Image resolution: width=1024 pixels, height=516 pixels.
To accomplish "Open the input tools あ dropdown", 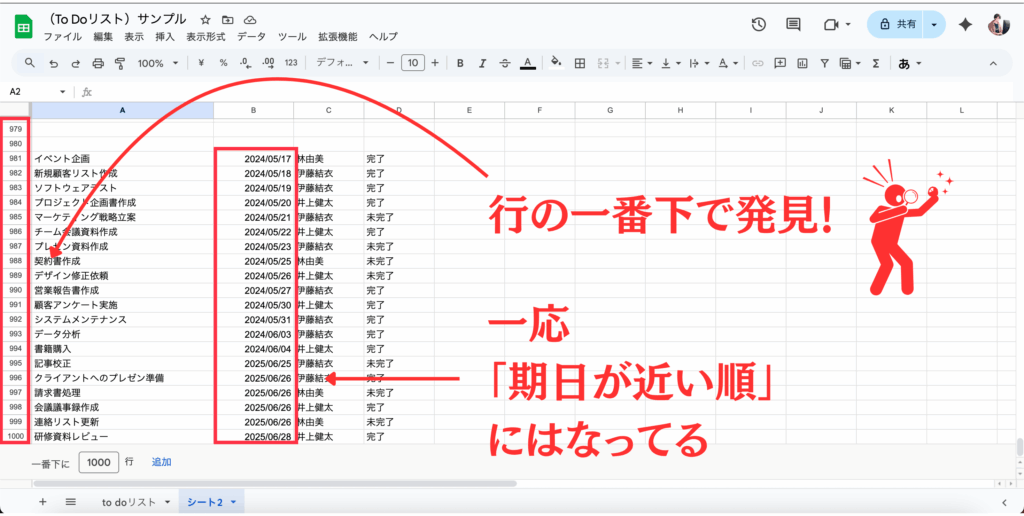I will click(x=910, y=63).
